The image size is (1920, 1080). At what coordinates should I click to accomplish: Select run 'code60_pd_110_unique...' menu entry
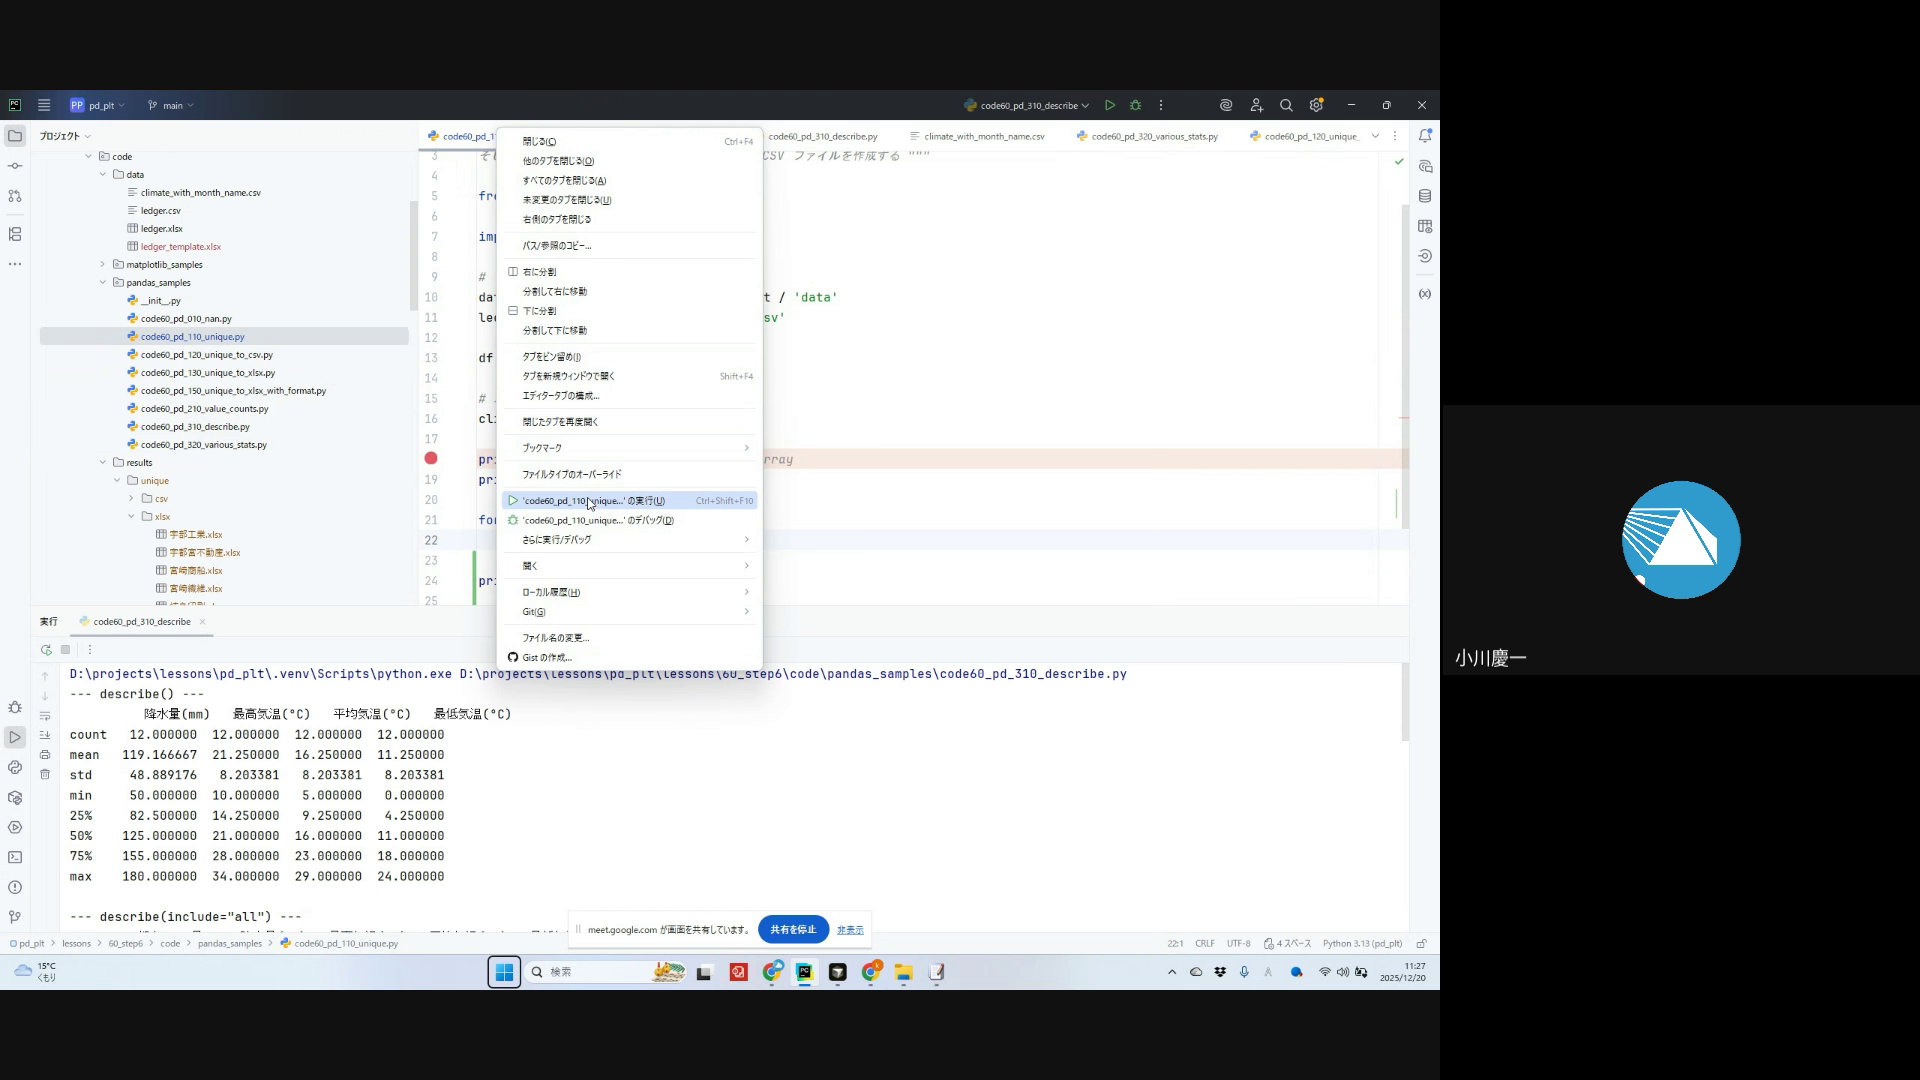point(593,501)
